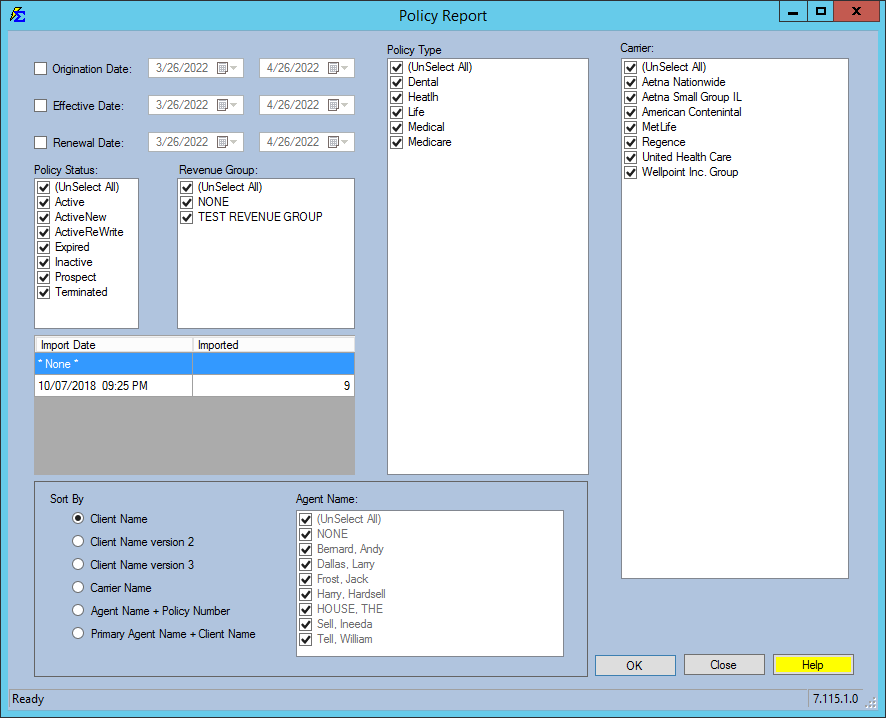Expand the Effective end date dropdown arrow
Screen dimensions: 886x718
pos(343,104)
